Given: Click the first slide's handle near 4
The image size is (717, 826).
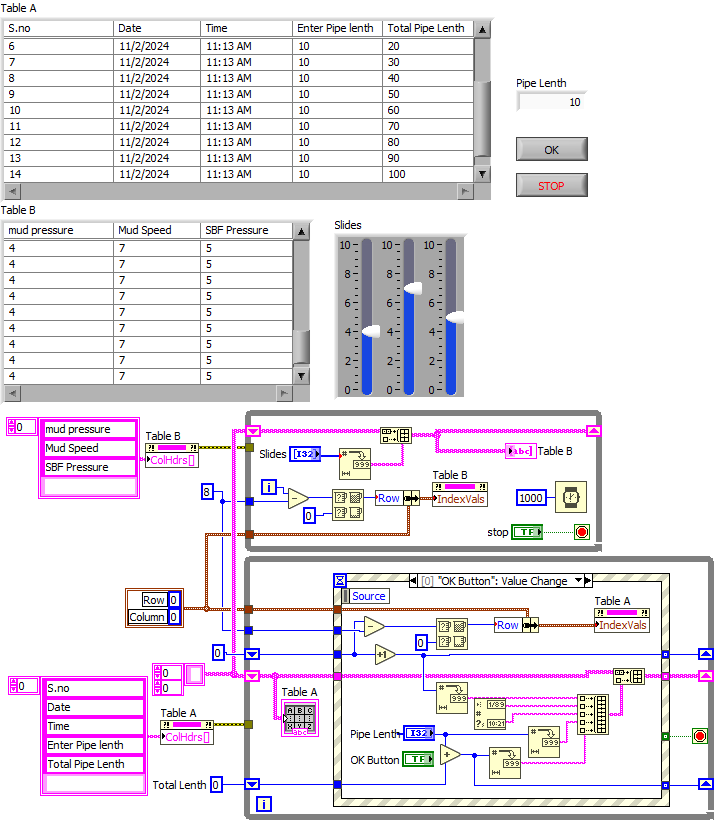Looking at the screenshot, I should pos(370,331).
